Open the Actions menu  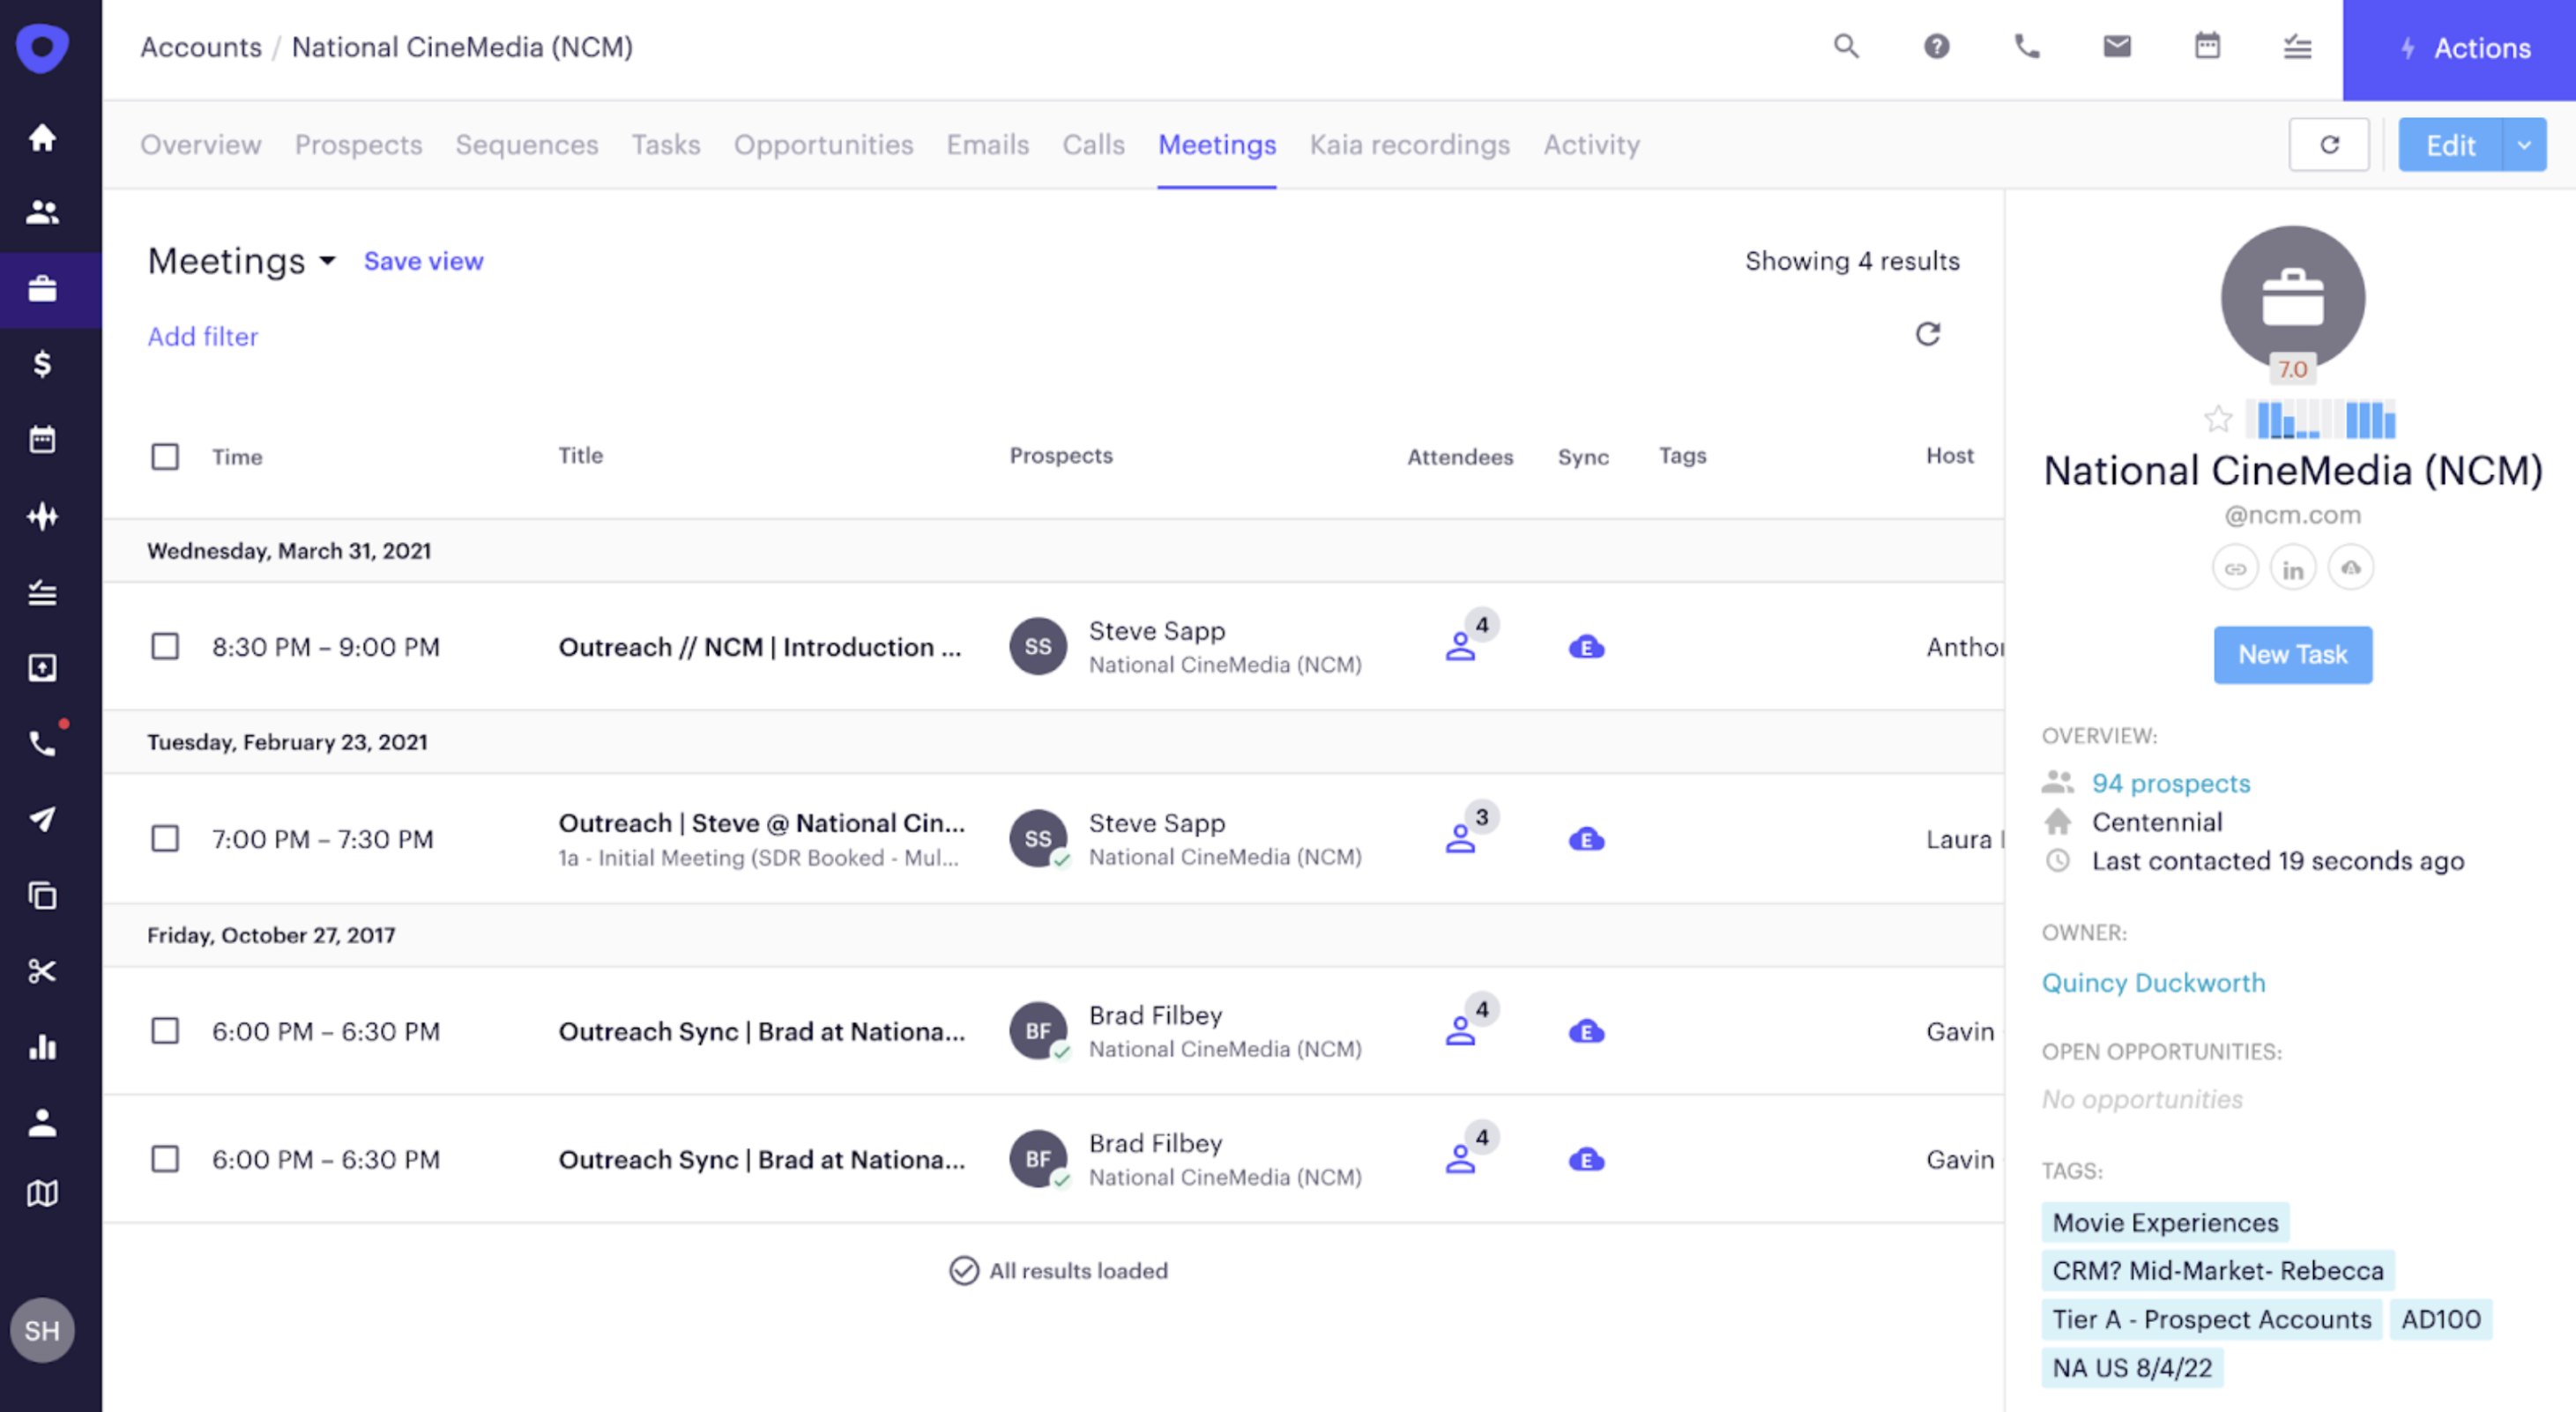2464,48
